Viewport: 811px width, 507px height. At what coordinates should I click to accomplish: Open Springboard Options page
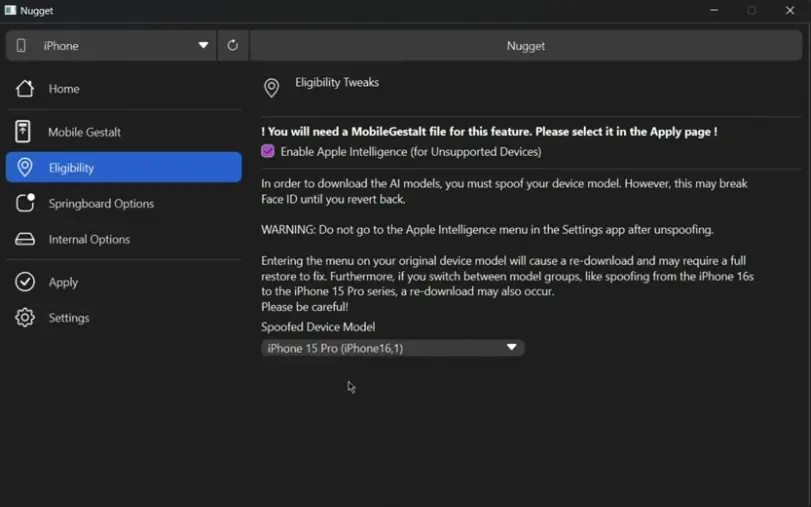tap(124, 203)
